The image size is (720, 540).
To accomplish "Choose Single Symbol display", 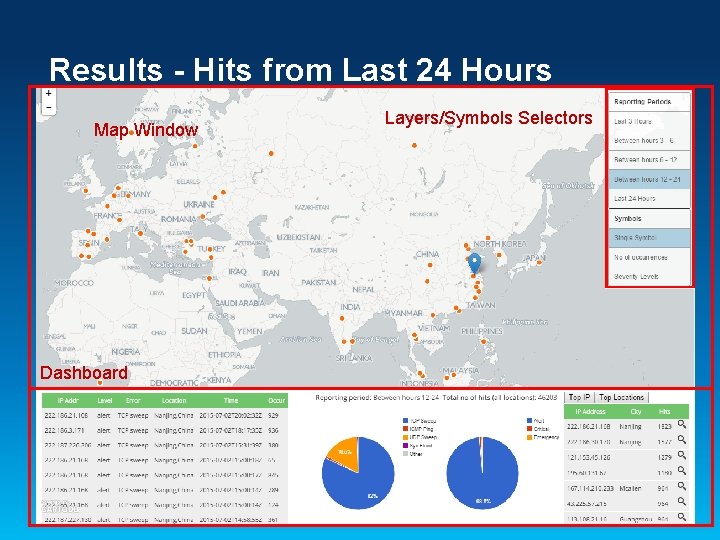I will [x=649, y=238].
